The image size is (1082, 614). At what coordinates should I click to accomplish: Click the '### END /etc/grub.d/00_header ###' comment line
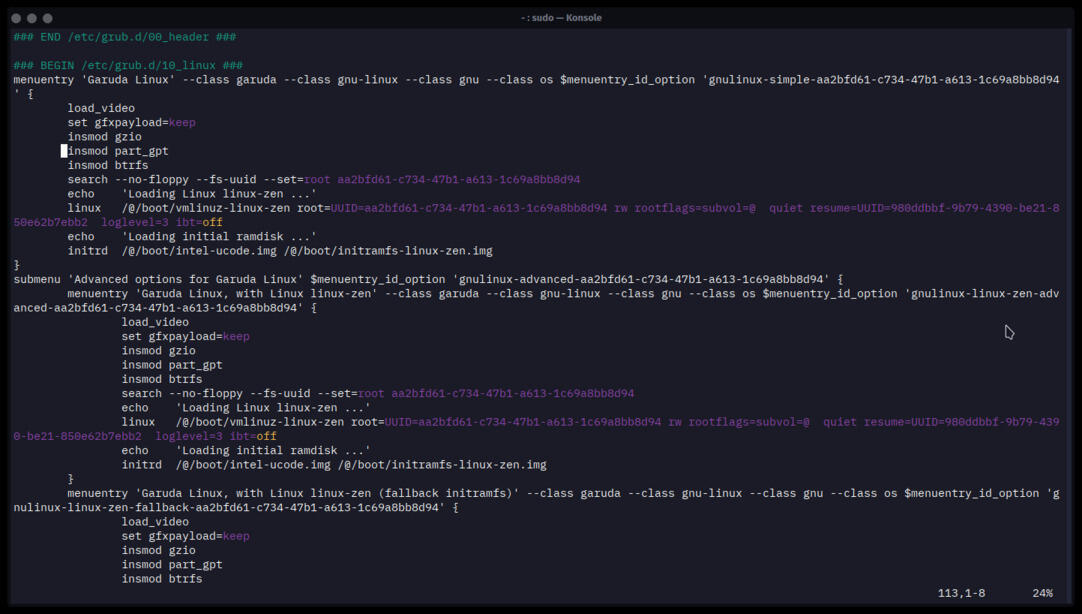(125, 37)
